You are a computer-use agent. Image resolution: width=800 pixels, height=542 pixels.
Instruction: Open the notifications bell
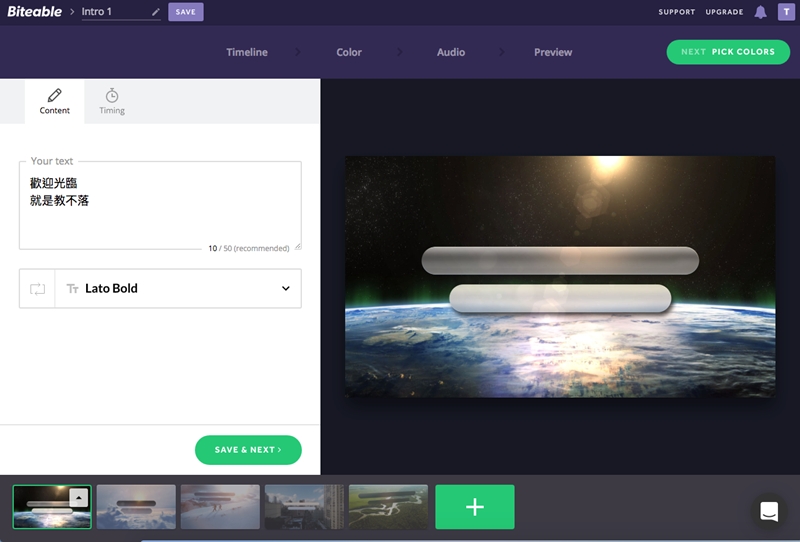pyautogui.click(x=760, y=12)
